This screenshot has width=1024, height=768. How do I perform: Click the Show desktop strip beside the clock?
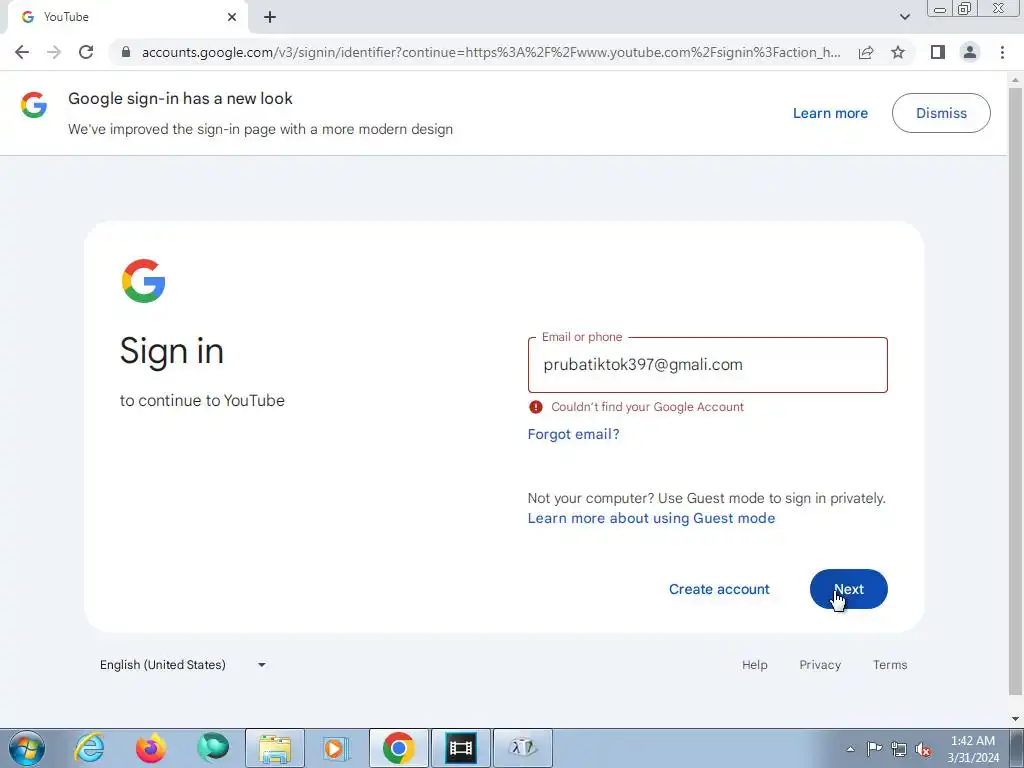tap(1017, 748)
